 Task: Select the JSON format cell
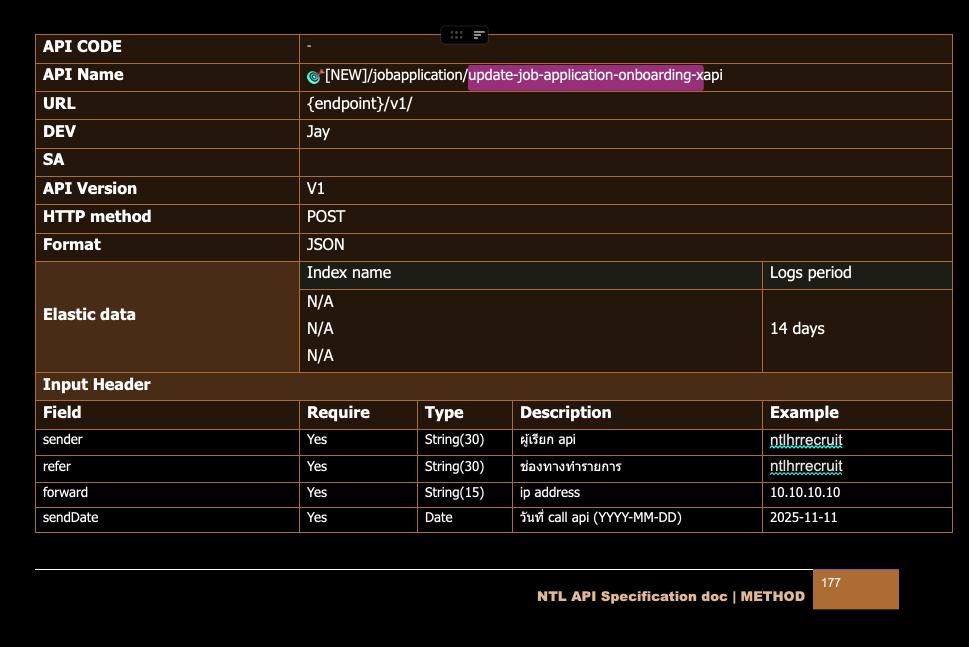click(x=326, y=245)
